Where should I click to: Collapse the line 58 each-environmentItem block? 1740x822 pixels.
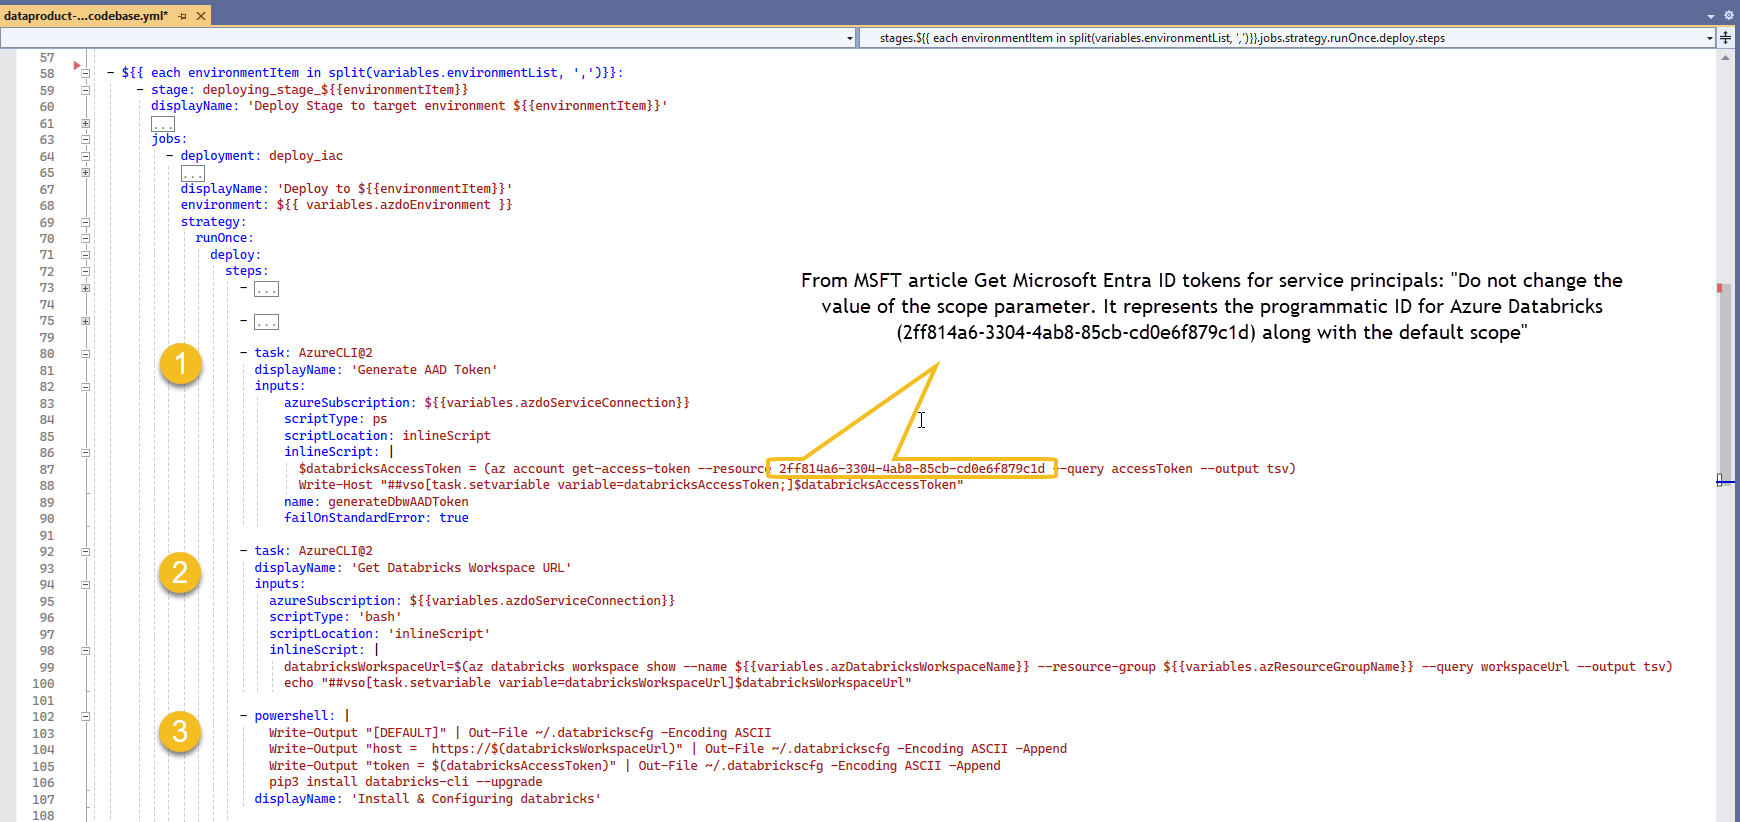pos(85,73)
